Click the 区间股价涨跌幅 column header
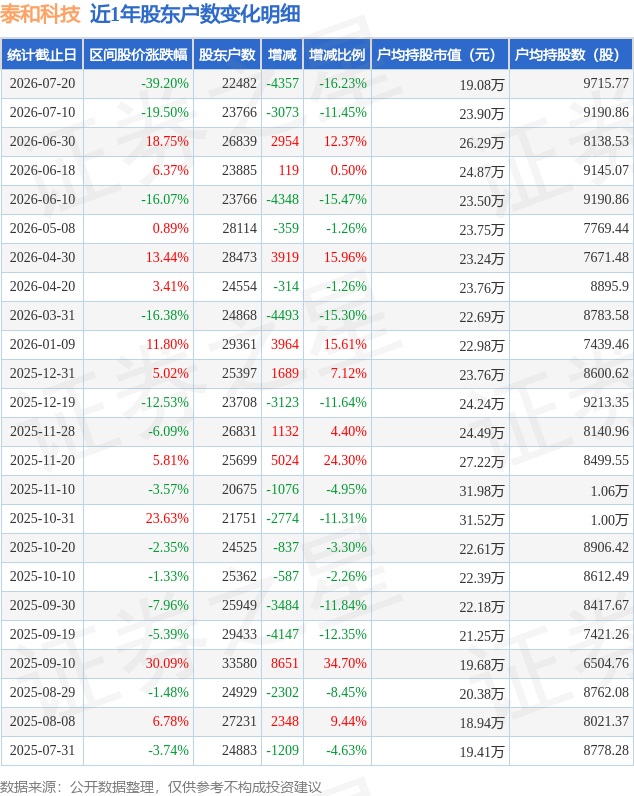634x796 pixels. click(138, 54)
